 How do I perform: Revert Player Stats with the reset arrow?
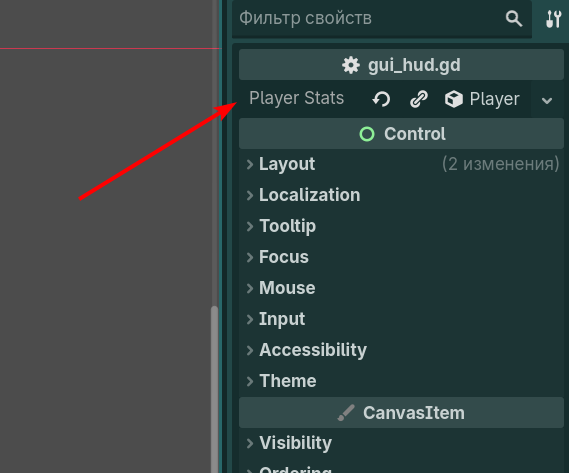[381, 99]
